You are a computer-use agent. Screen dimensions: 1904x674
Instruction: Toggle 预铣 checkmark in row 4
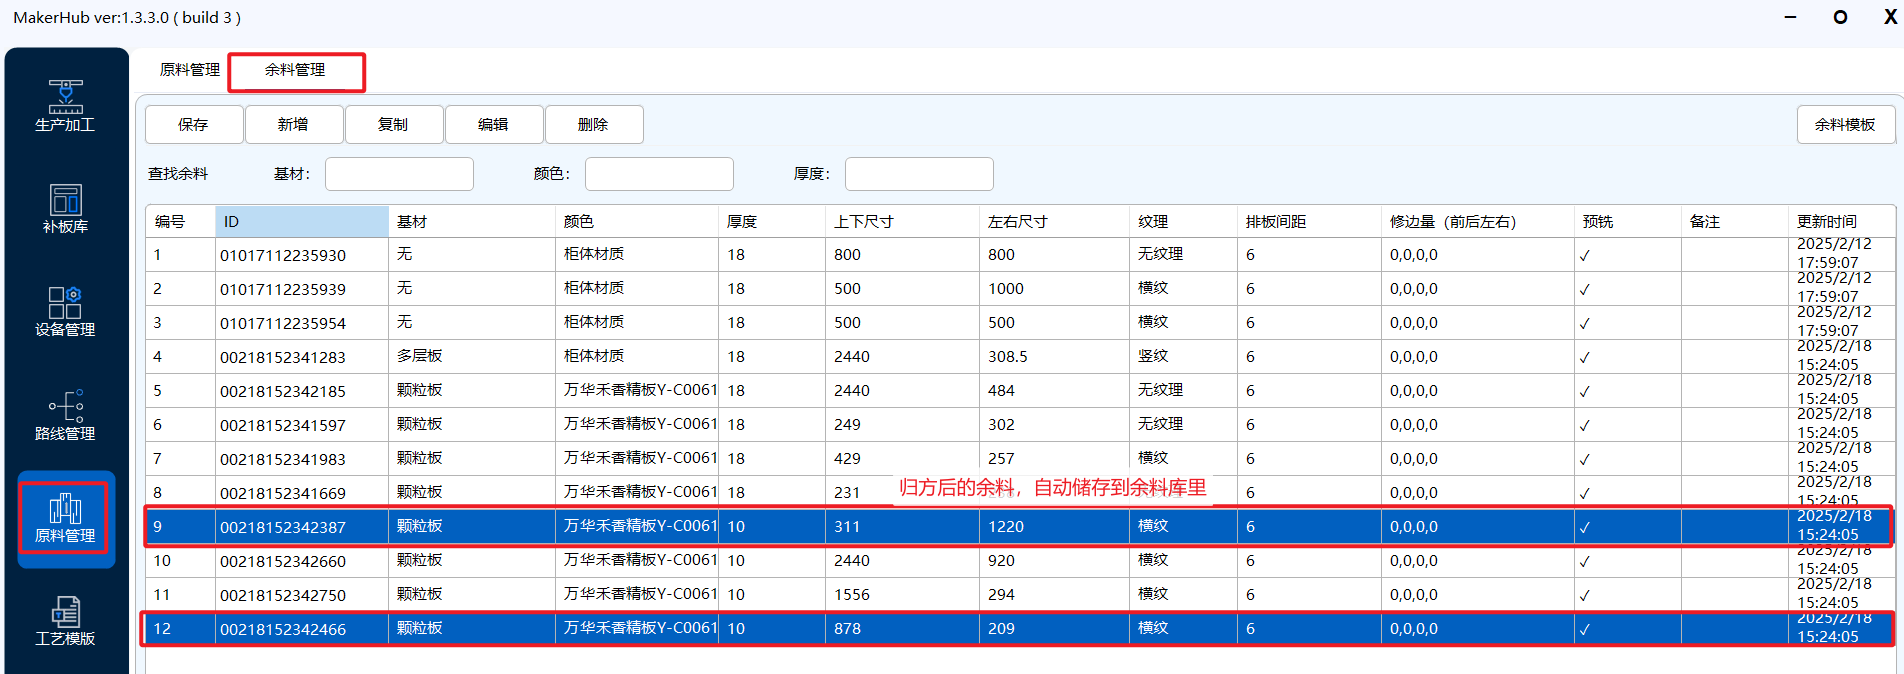(x=1584, y=358)
